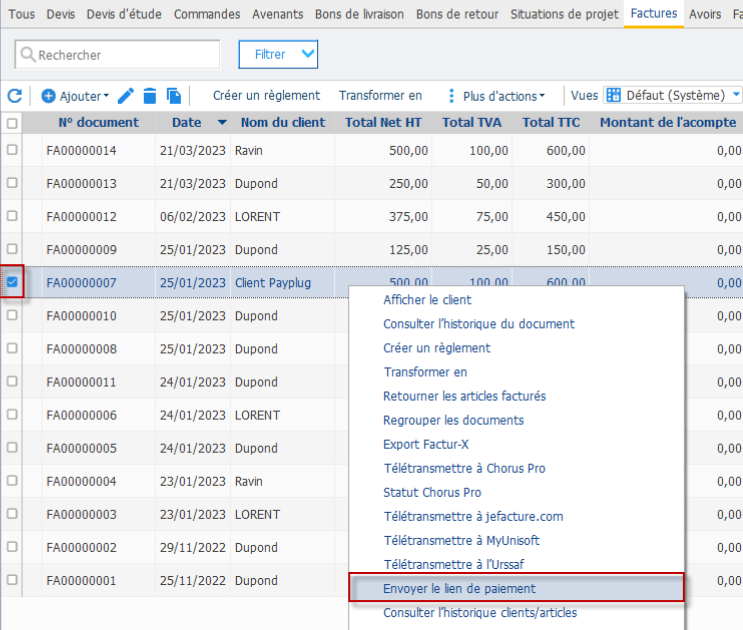Choose Retourner les articles facturés
This screenshot has width=743, height=630.
coord(464,396)
